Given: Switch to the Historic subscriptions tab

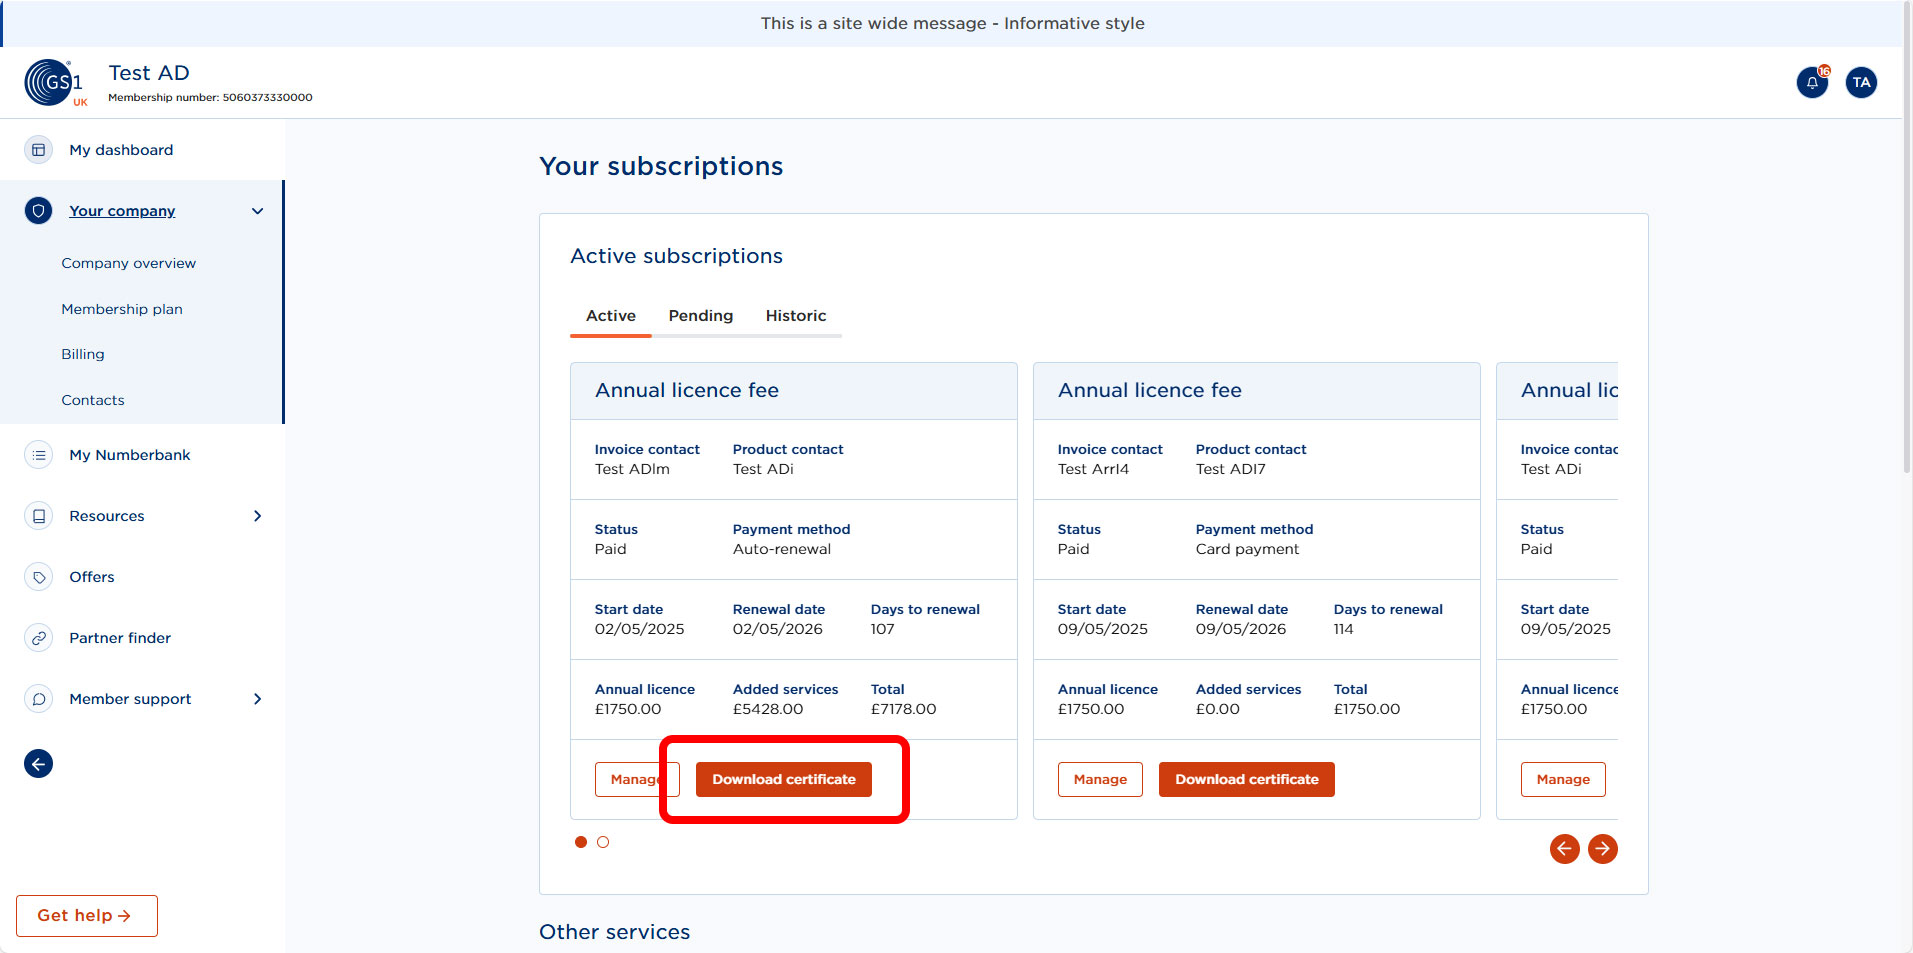Looking at the screenshot, I should coord(796,315).
